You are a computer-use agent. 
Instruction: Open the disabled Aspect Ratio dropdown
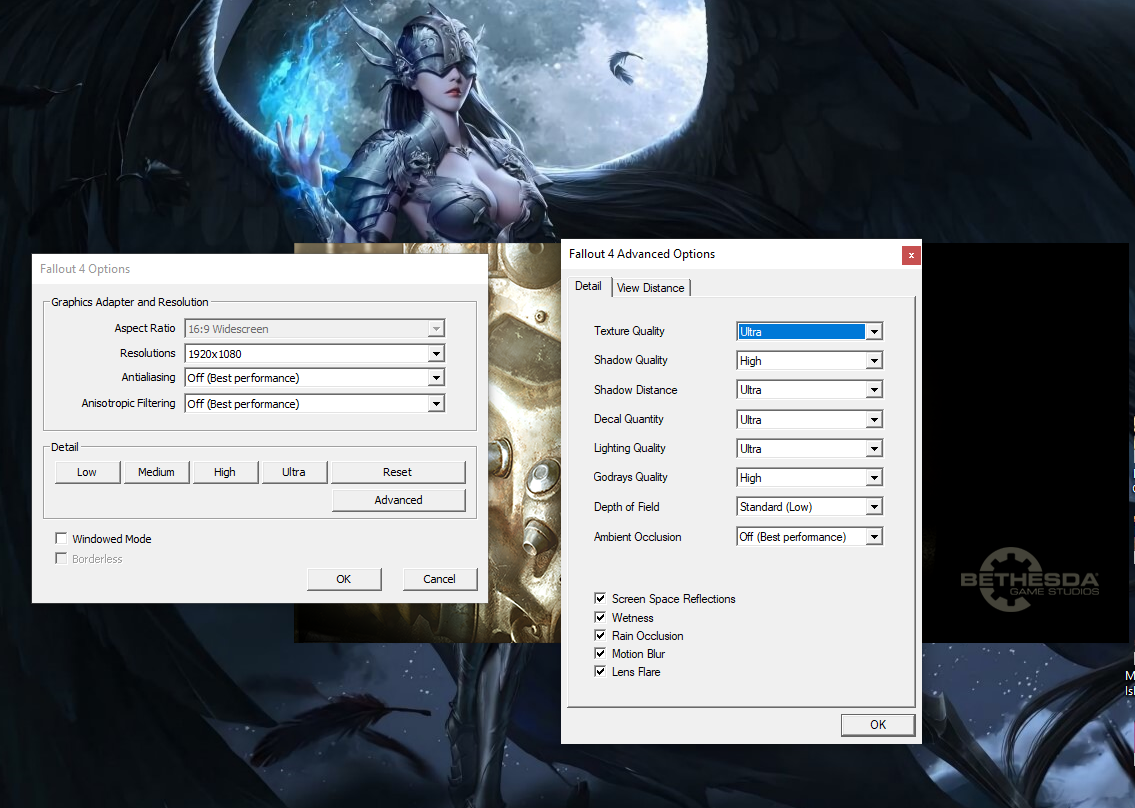(x=314, y=329)
